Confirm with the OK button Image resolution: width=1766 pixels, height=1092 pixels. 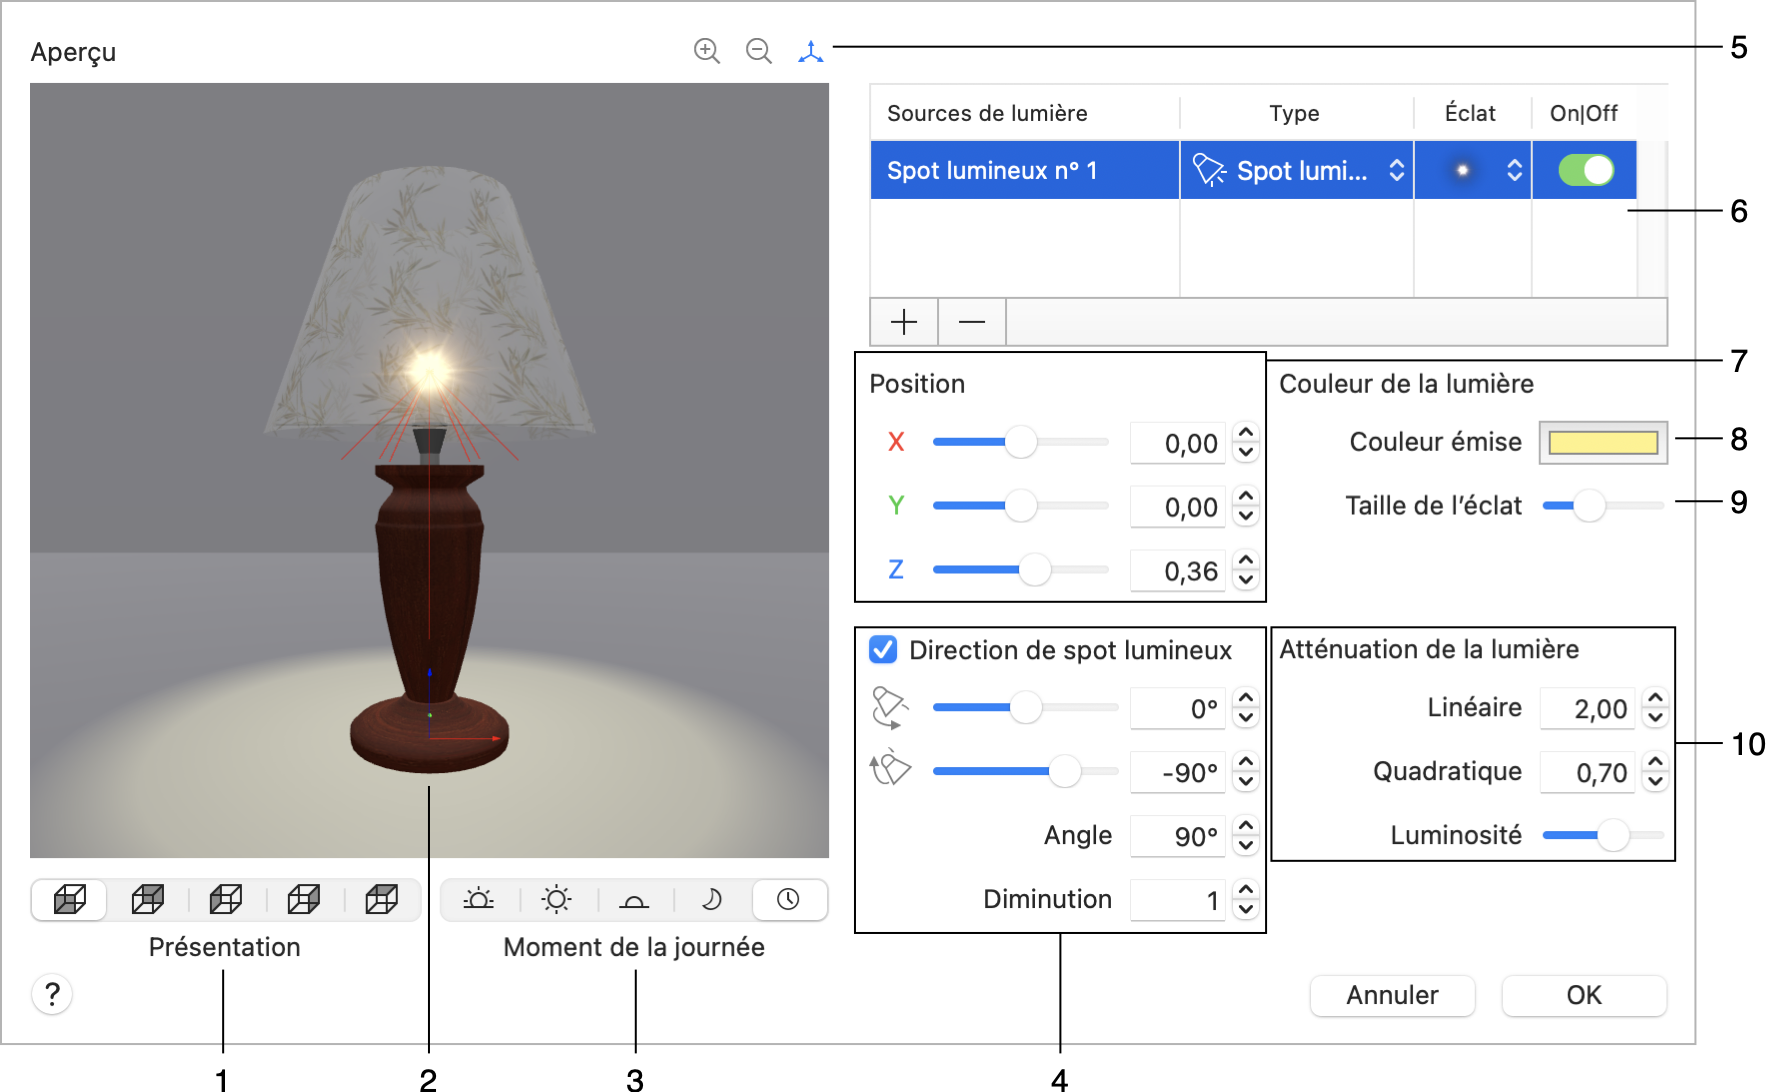pos(1584,995)
